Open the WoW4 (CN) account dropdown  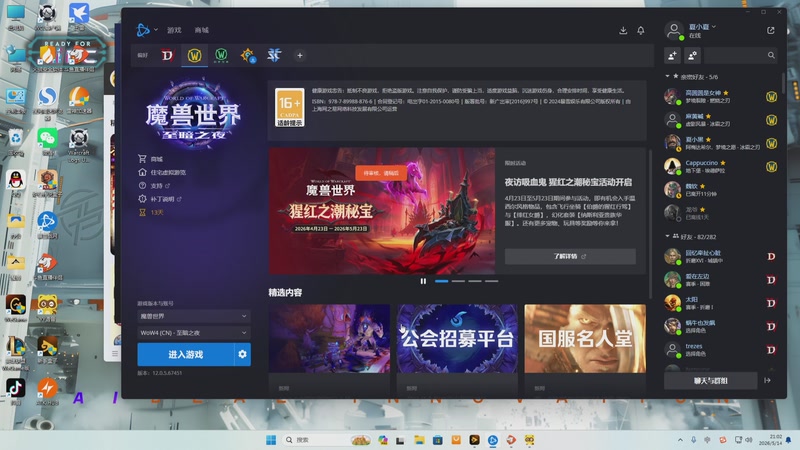tap(194, 333)
